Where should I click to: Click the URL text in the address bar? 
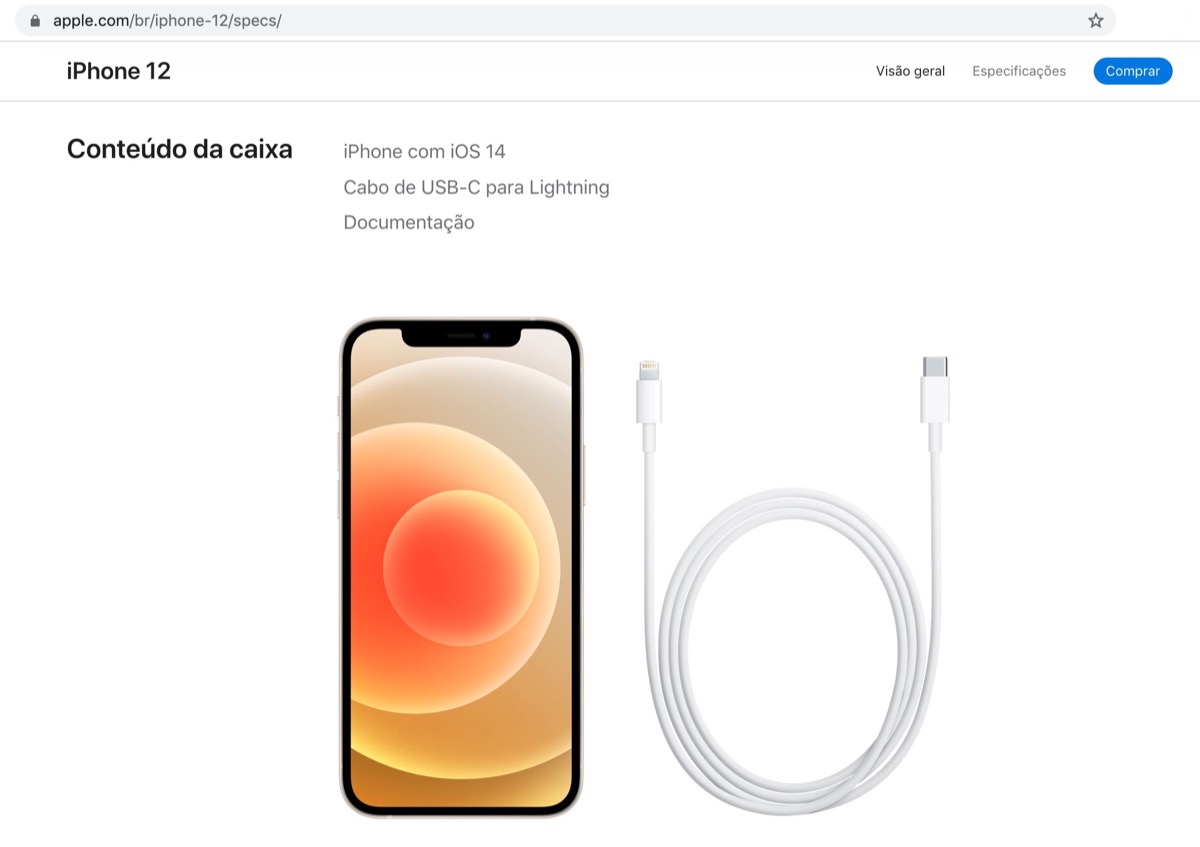167,20
